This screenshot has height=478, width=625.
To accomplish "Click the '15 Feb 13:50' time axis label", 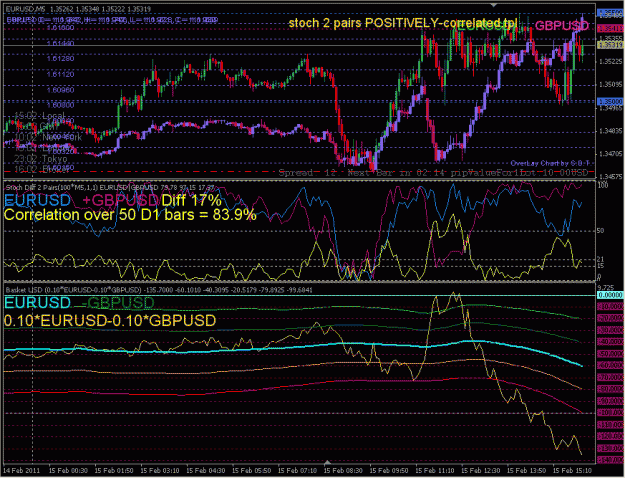I will point(525,470).
